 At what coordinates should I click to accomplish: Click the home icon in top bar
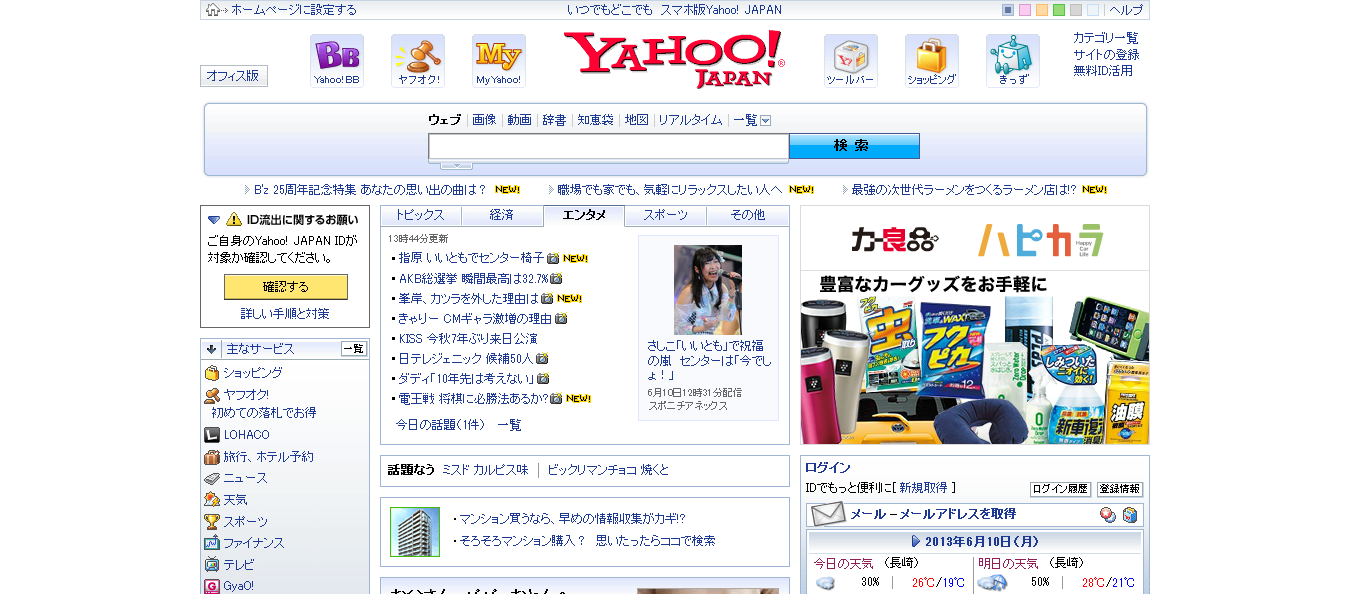click(x=212, y=10)
